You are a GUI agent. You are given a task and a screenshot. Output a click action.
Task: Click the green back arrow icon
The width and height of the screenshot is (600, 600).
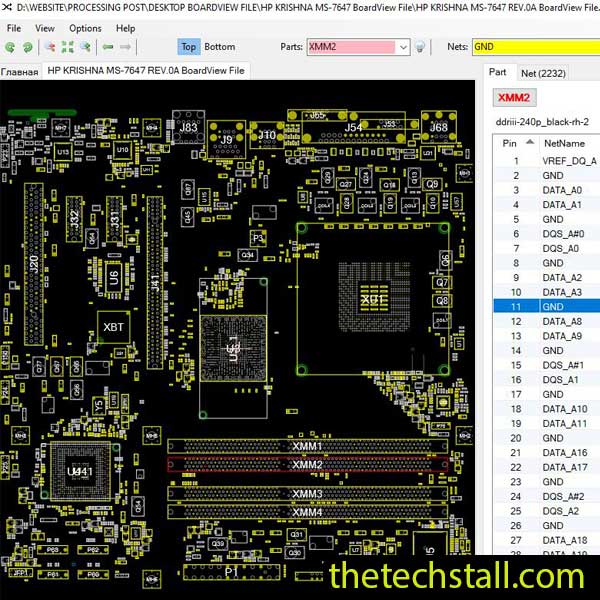[108, 47]
